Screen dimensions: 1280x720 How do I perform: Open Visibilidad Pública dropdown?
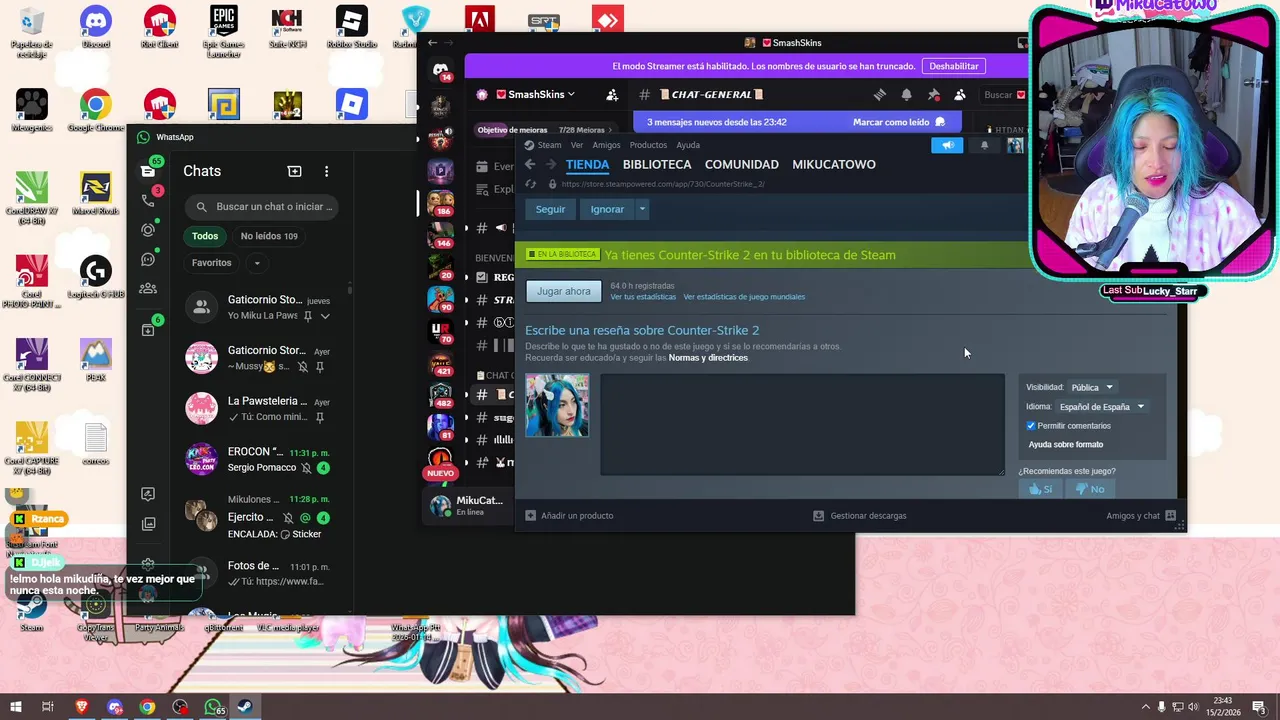[x=1092, y=387]
